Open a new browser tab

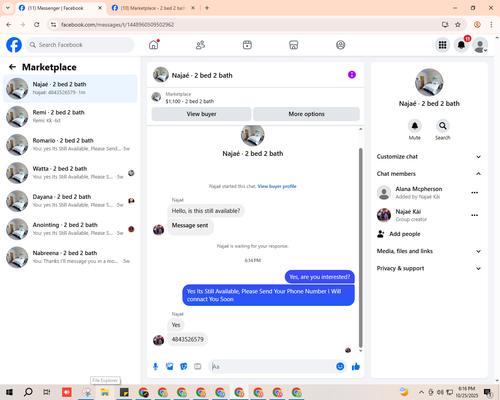click(x=207, y=8)
